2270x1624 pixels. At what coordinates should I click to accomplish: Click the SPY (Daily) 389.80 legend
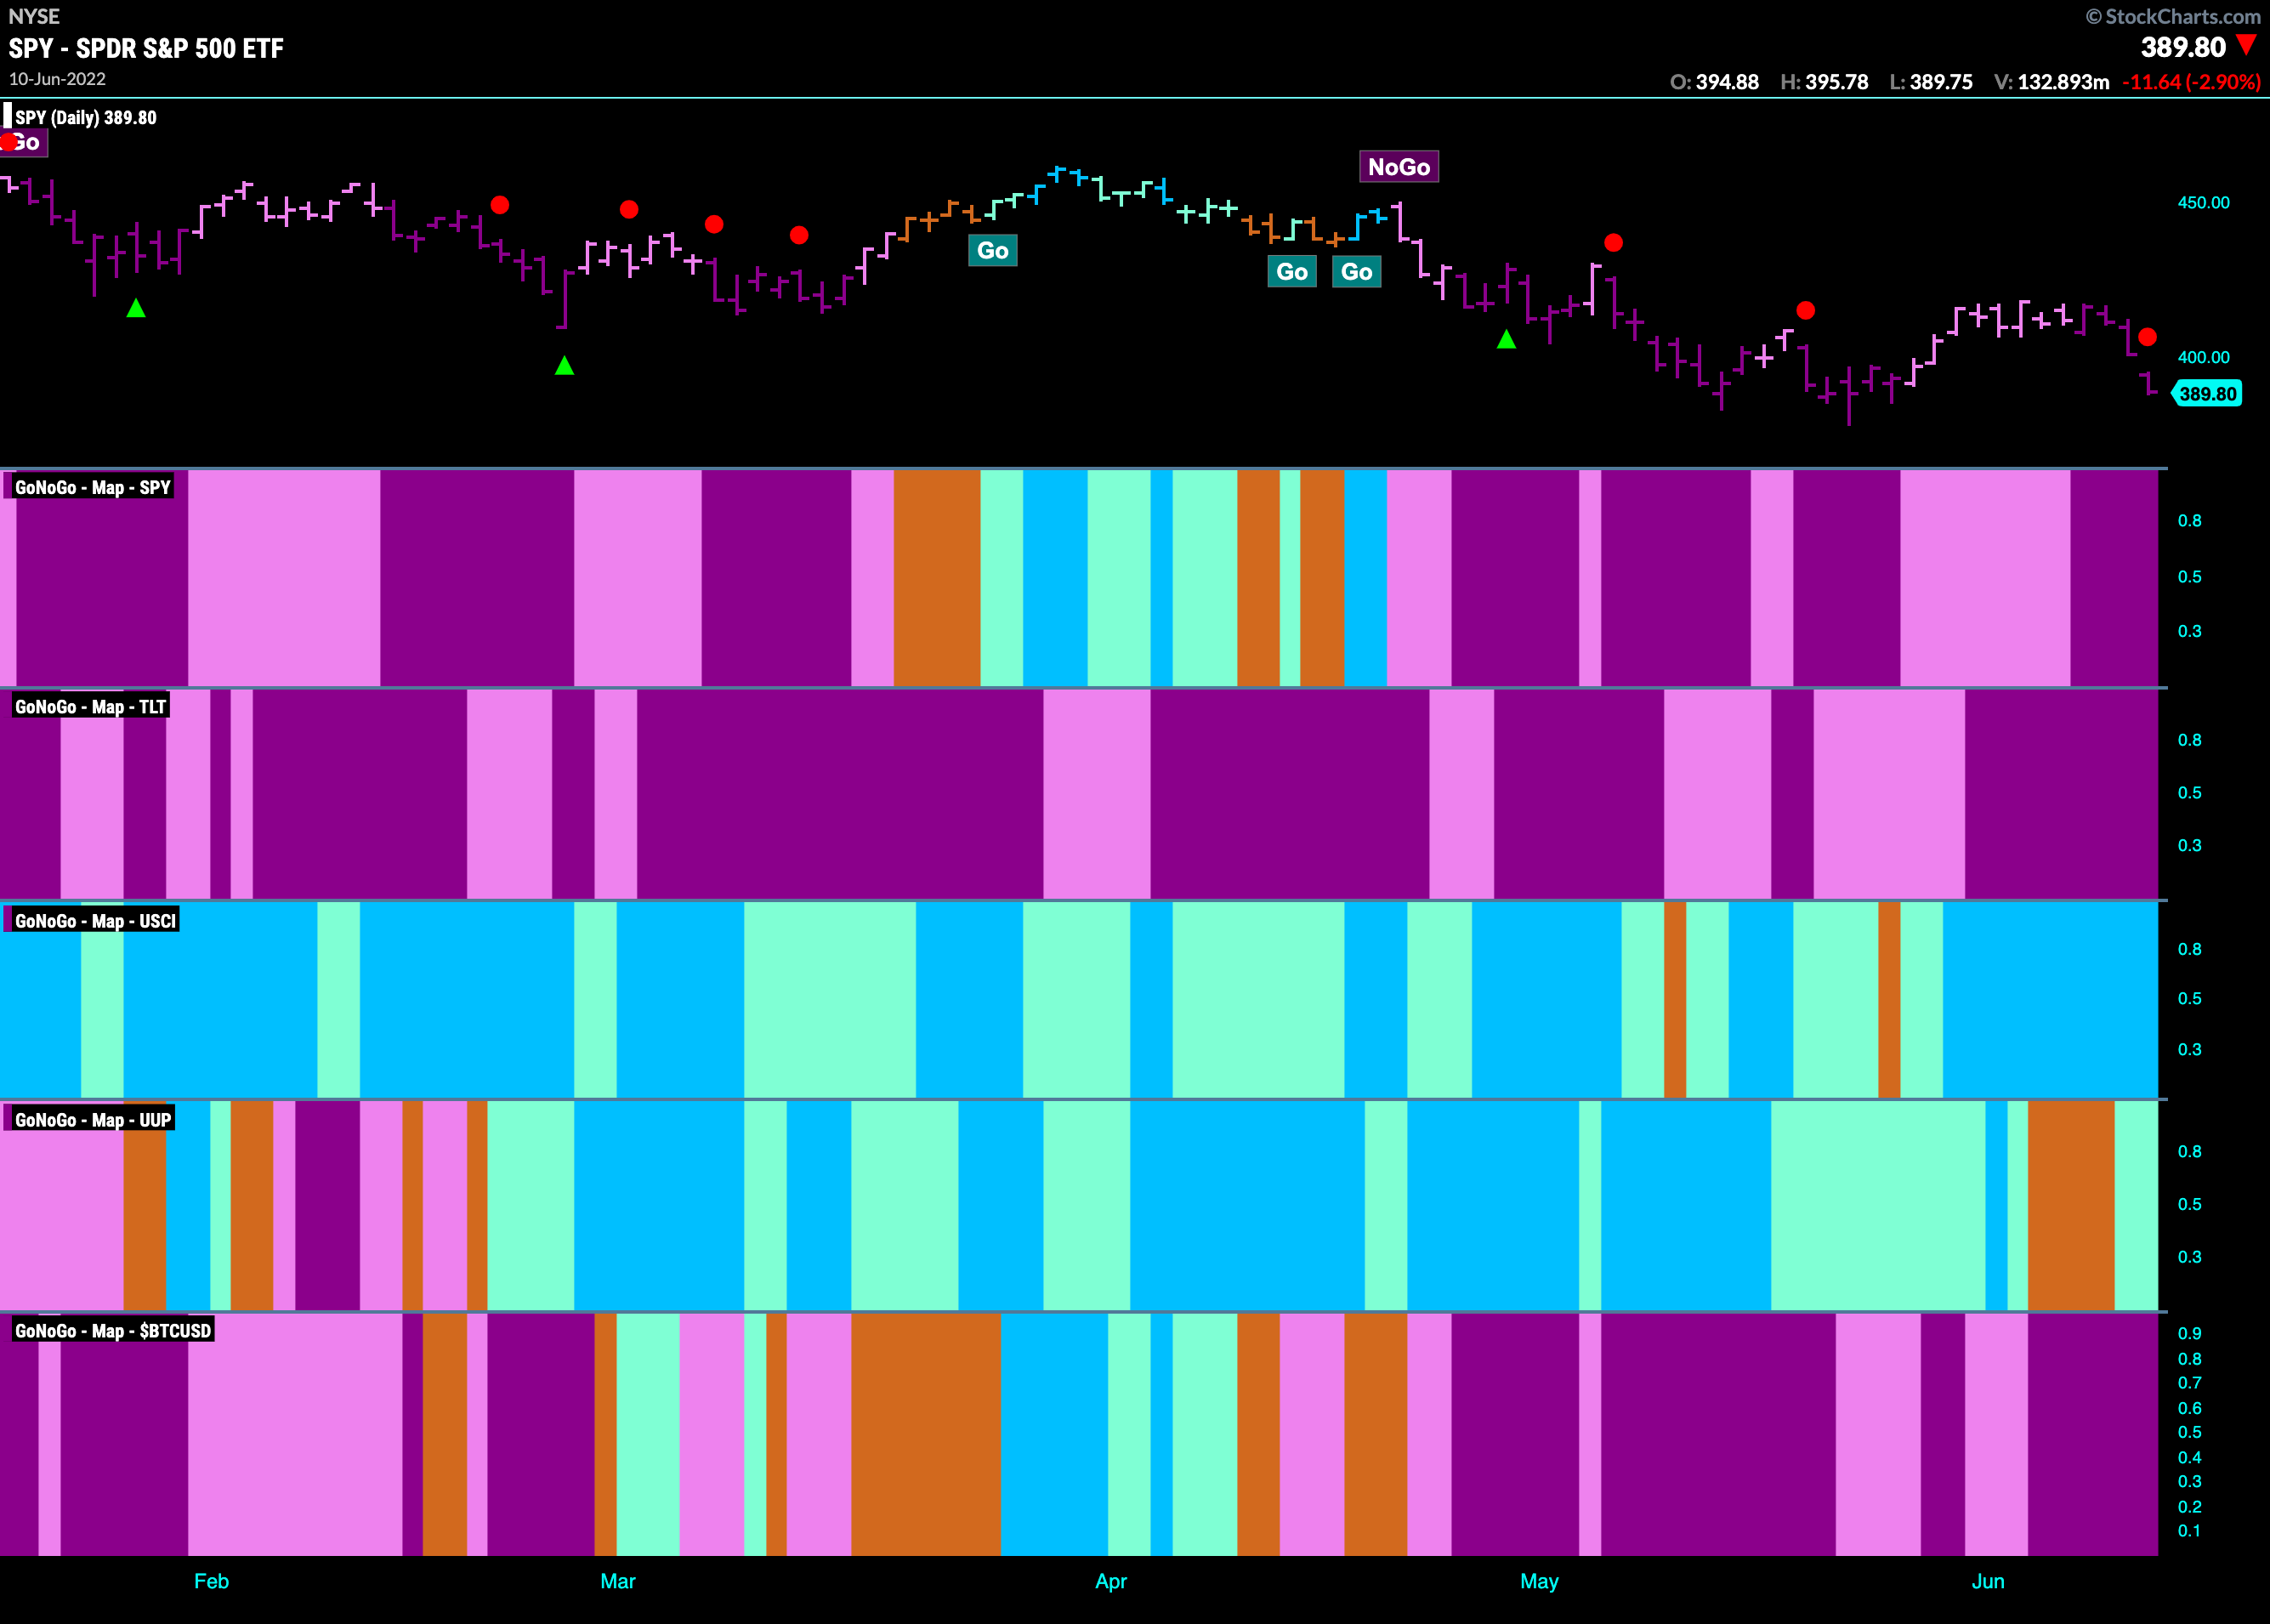(x=85, y=117)
